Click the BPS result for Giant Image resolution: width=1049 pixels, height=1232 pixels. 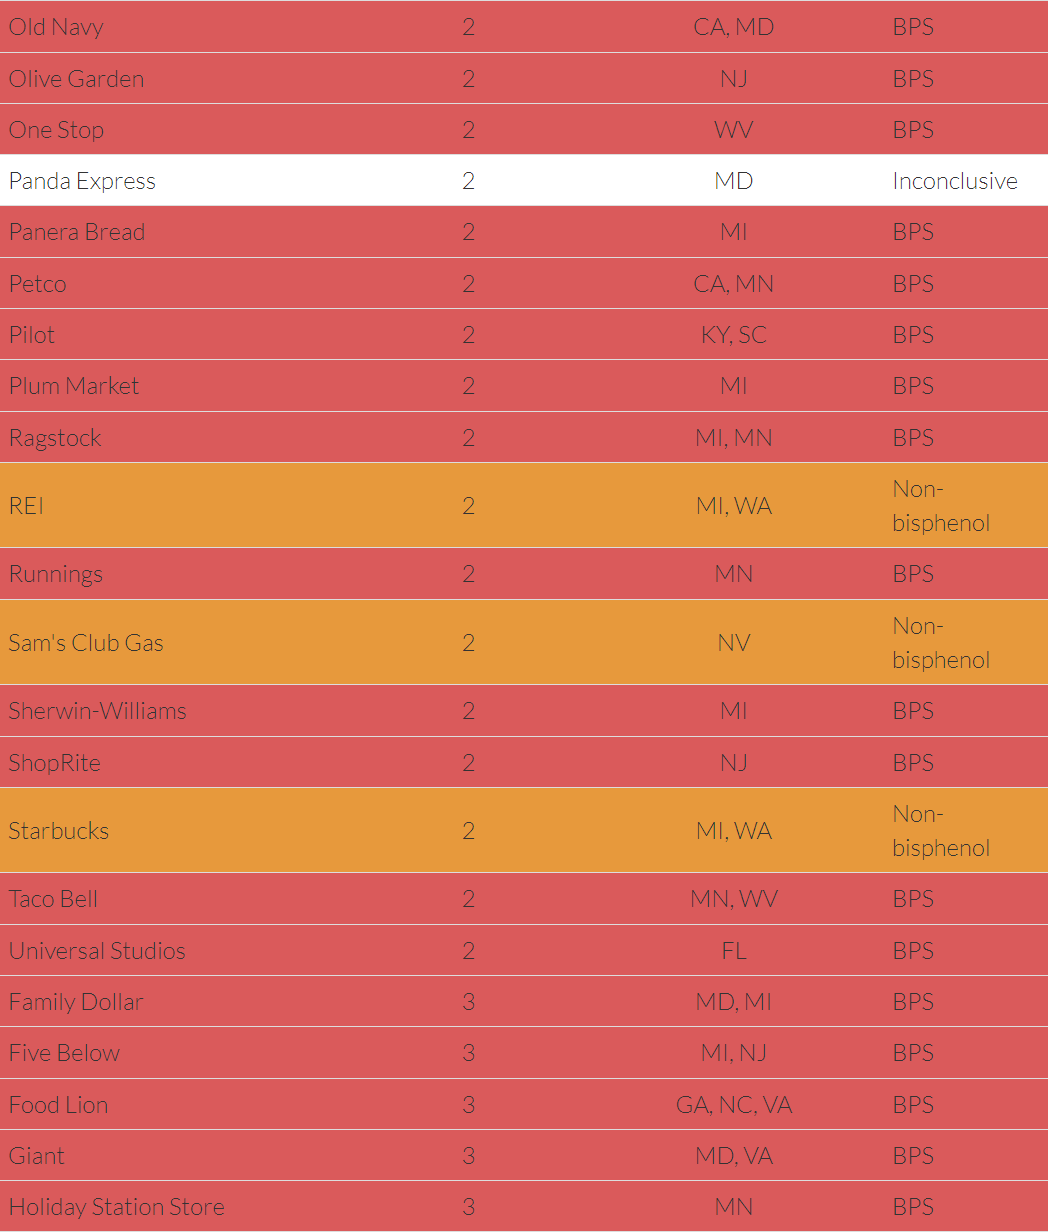click(x=913, y=1156)
